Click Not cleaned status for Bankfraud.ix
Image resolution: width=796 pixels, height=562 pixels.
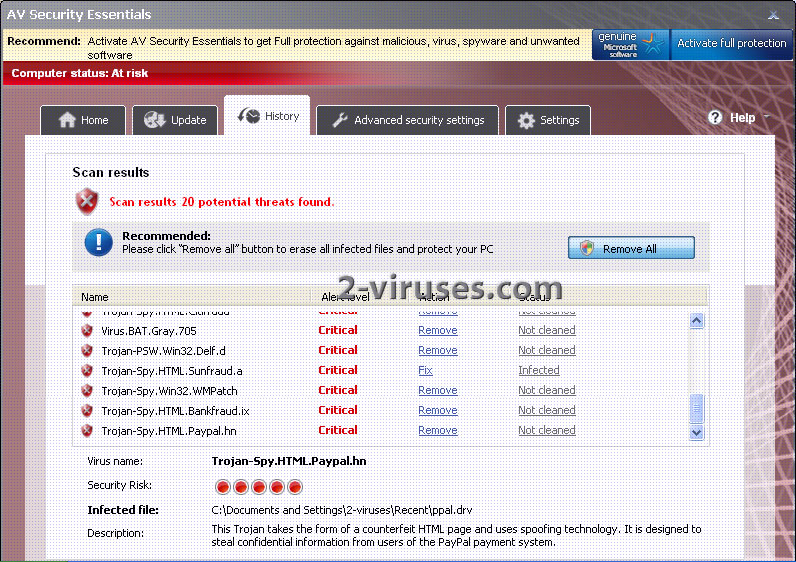[547, 410]
